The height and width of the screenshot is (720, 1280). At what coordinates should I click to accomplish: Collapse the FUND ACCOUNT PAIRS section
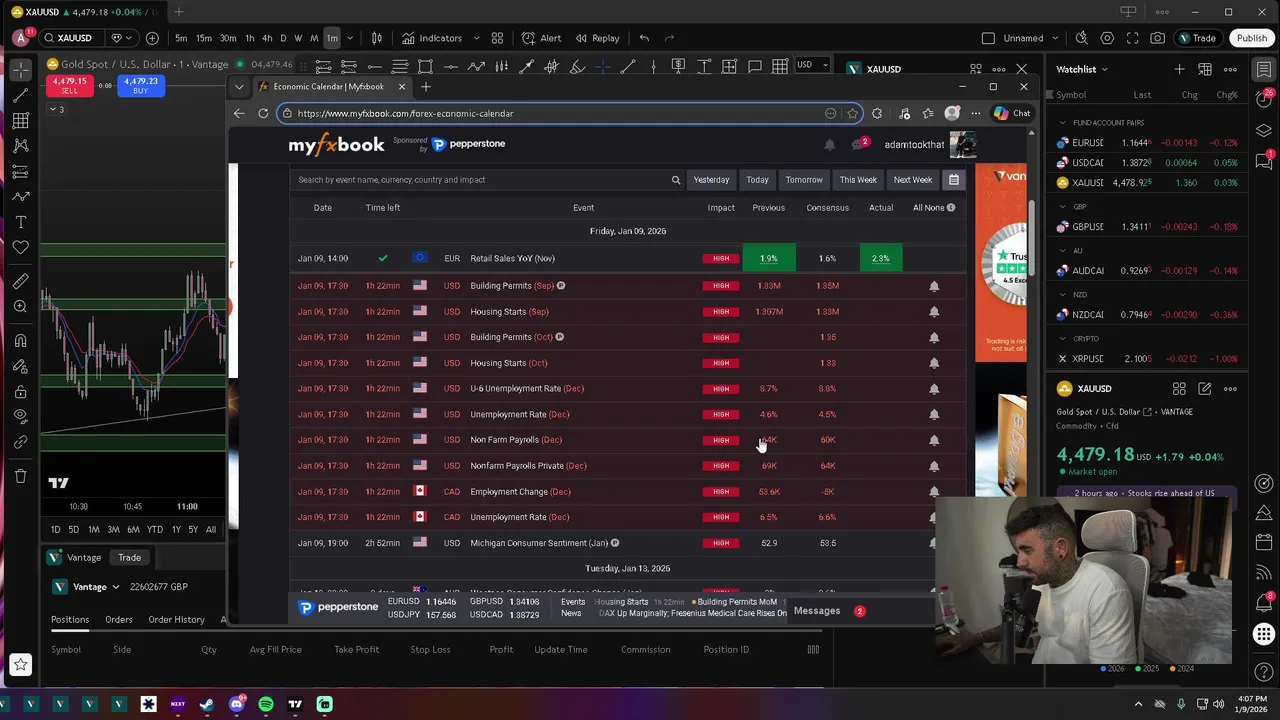pyautogui.click(x=1062, y=122)
